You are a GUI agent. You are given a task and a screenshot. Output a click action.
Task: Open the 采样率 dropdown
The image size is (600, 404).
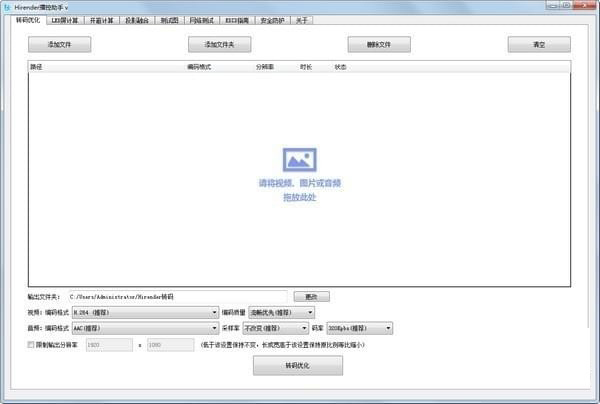276,328
